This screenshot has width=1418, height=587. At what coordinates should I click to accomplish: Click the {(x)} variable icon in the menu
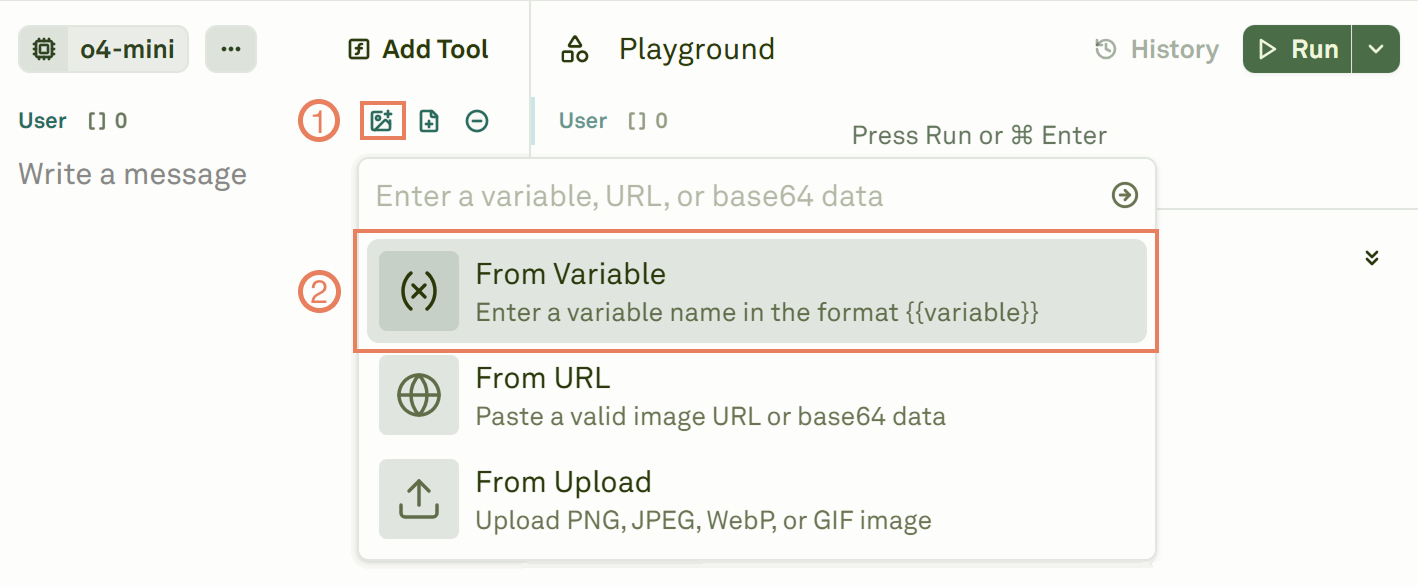pos(419,290)
